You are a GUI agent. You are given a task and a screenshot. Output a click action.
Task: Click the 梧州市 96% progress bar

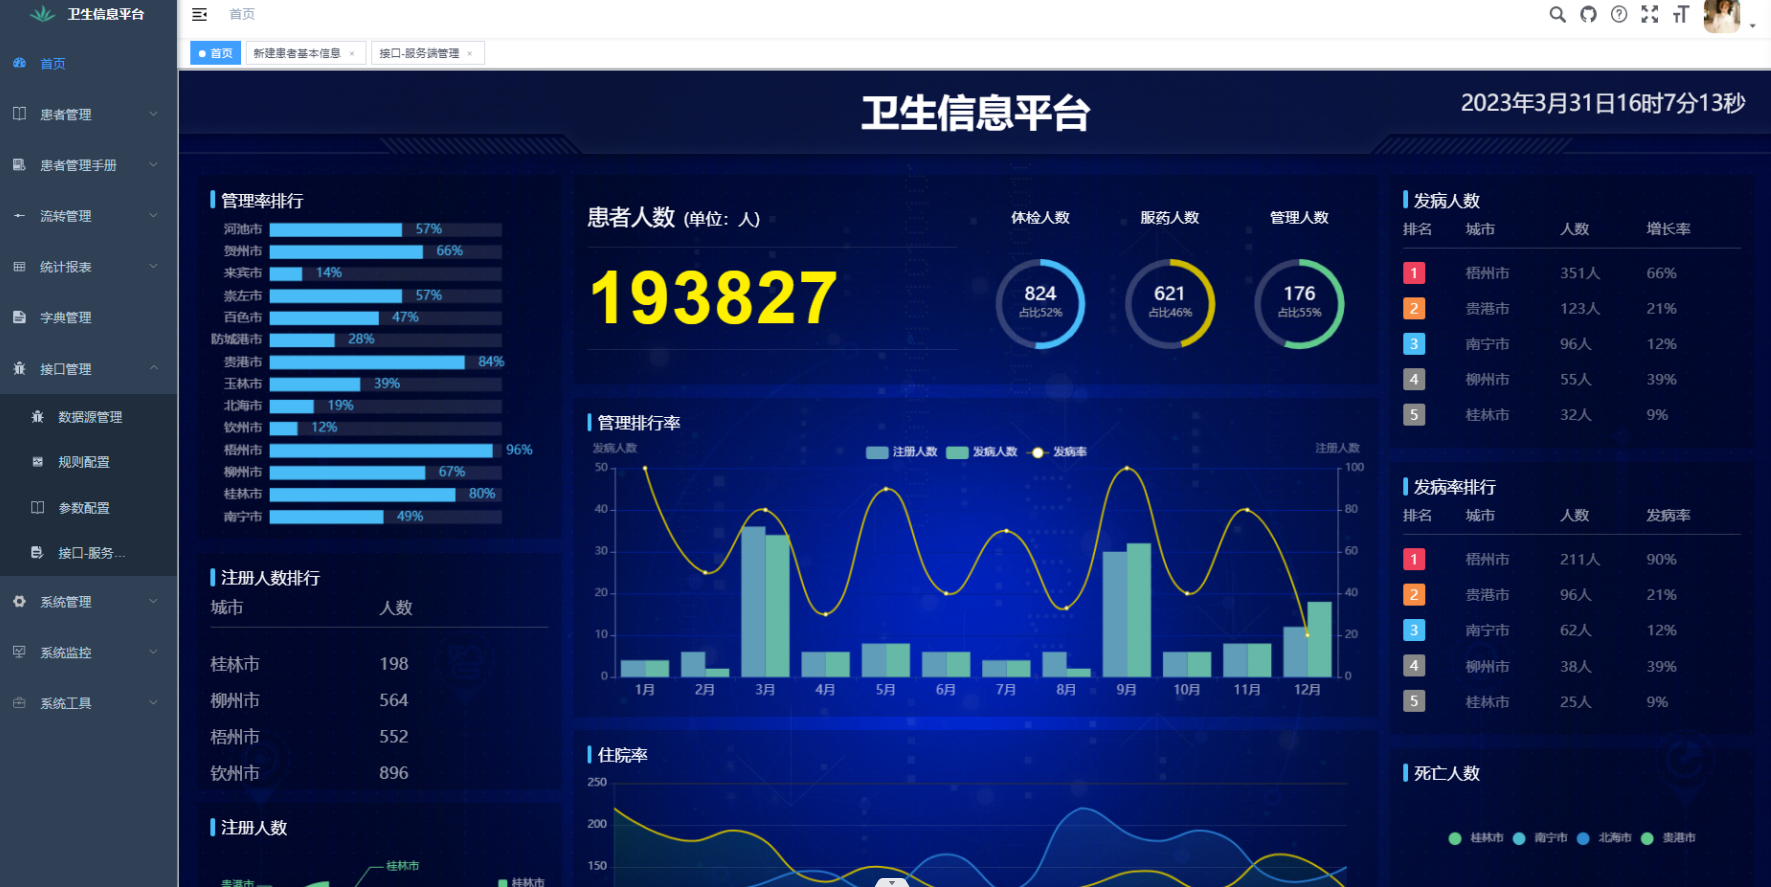(385, 450)
